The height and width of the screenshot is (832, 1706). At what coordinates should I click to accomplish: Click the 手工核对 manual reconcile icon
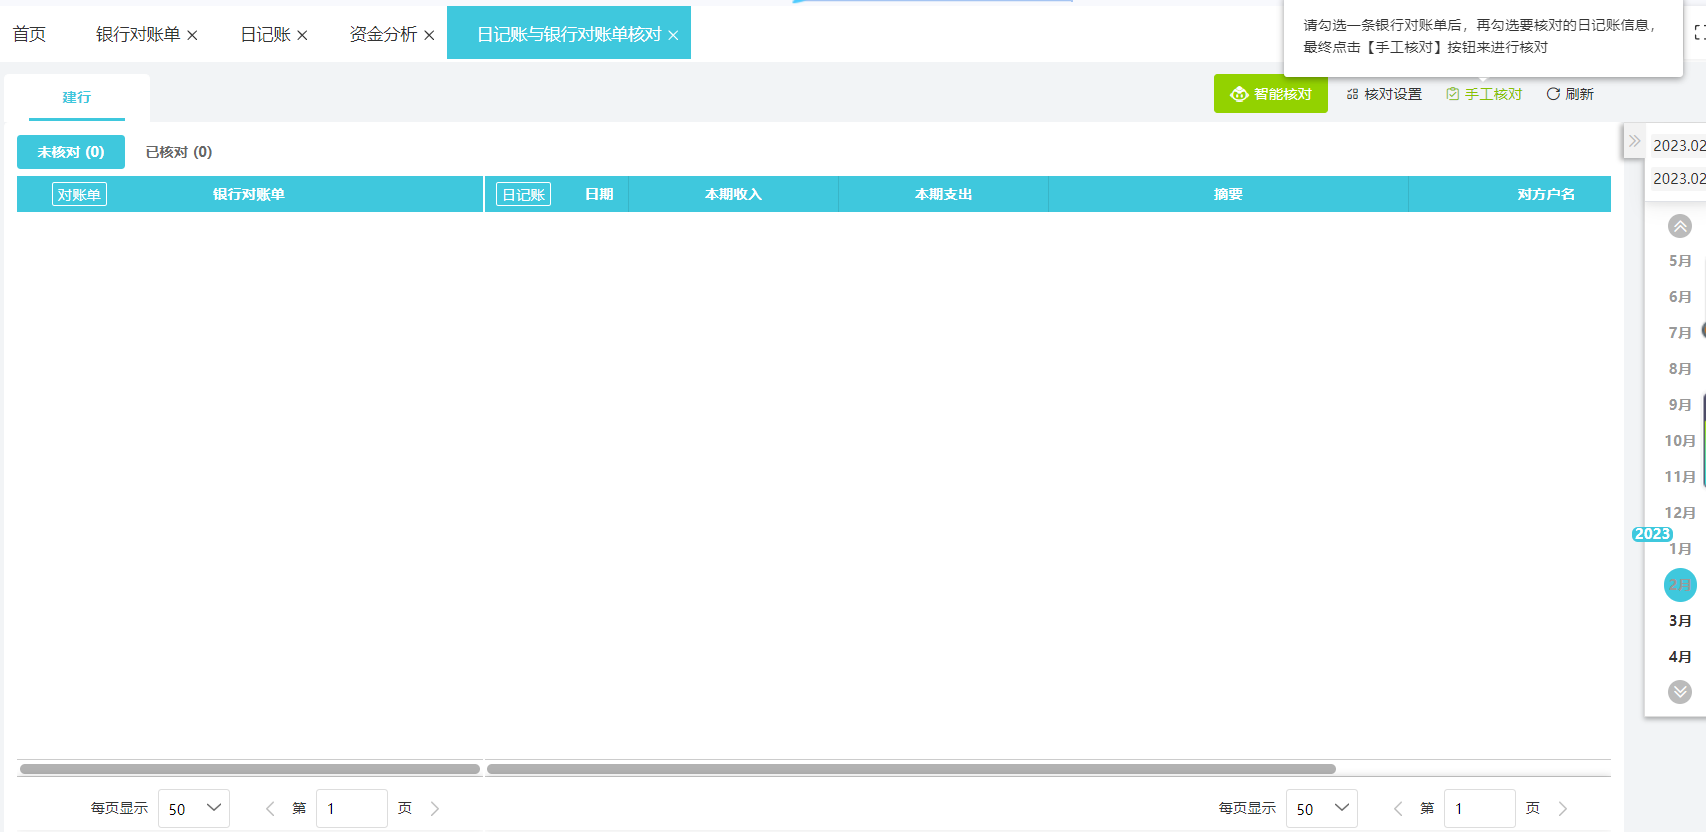point(1452,94)
